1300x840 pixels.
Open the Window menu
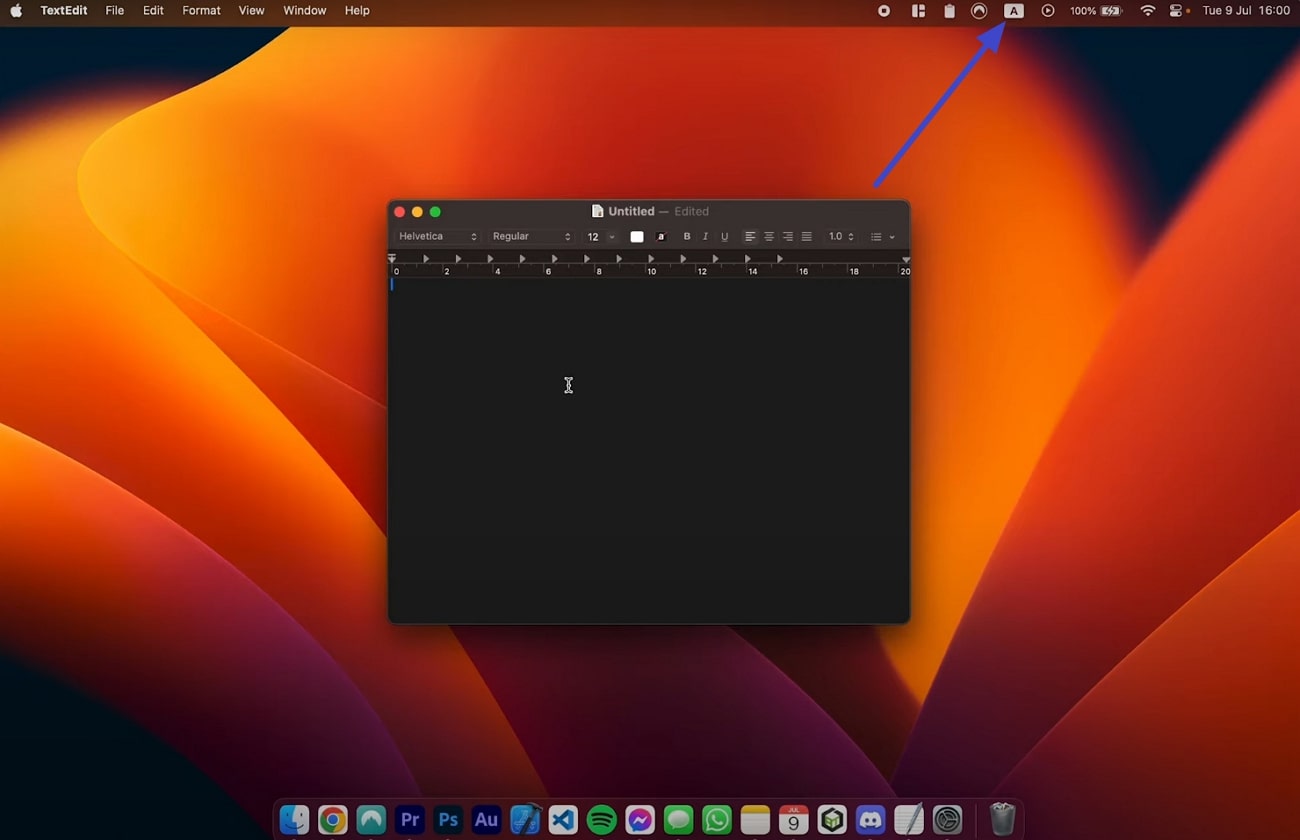tap(305, 10)
